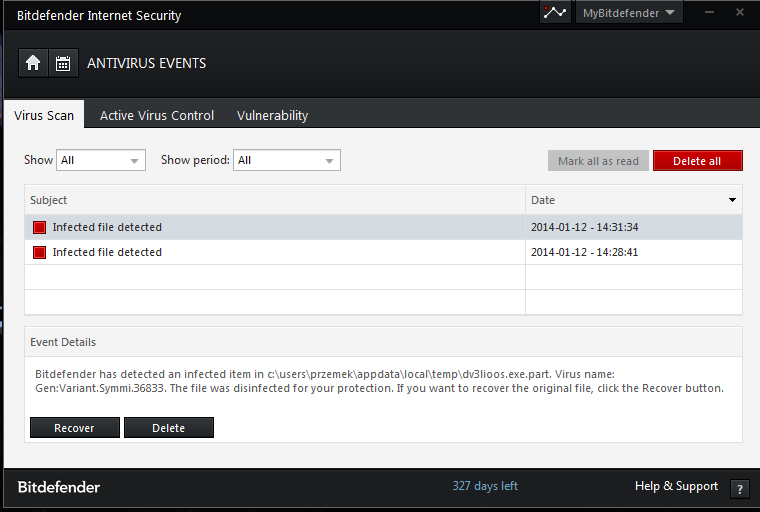Image resolution: width=760 pixels, height=512 pixels.
Task: Click the red Delete all button
Action: pyautogui.click(x=697, y=161)
